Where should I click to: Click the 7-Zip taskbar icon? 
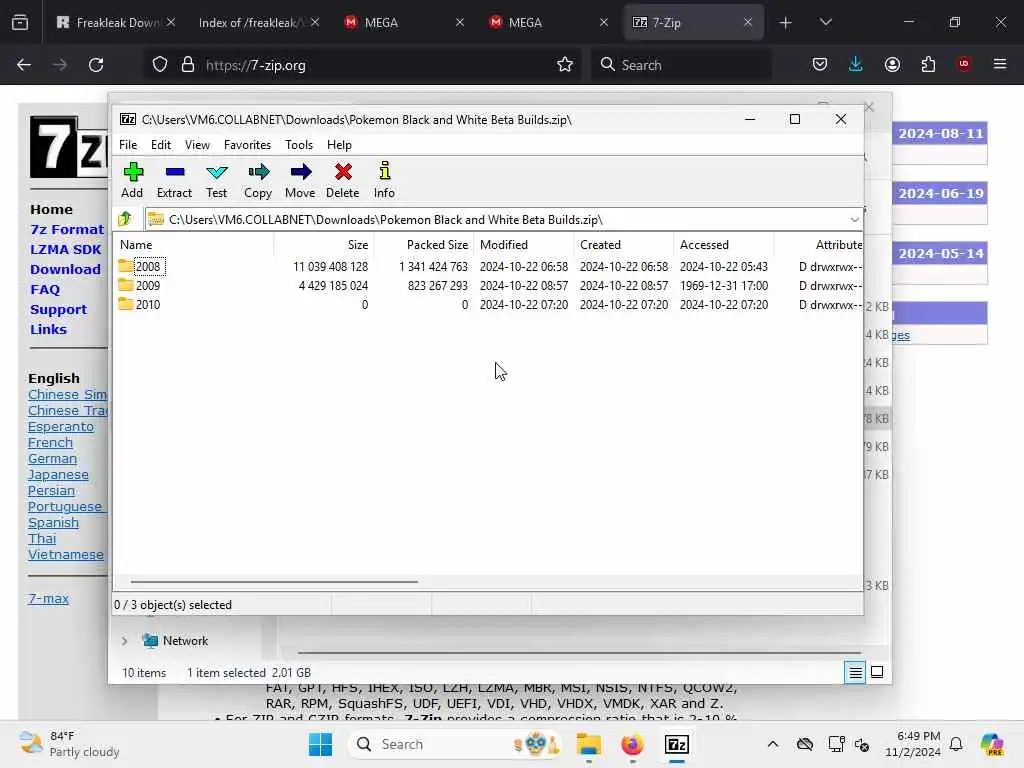677,744
